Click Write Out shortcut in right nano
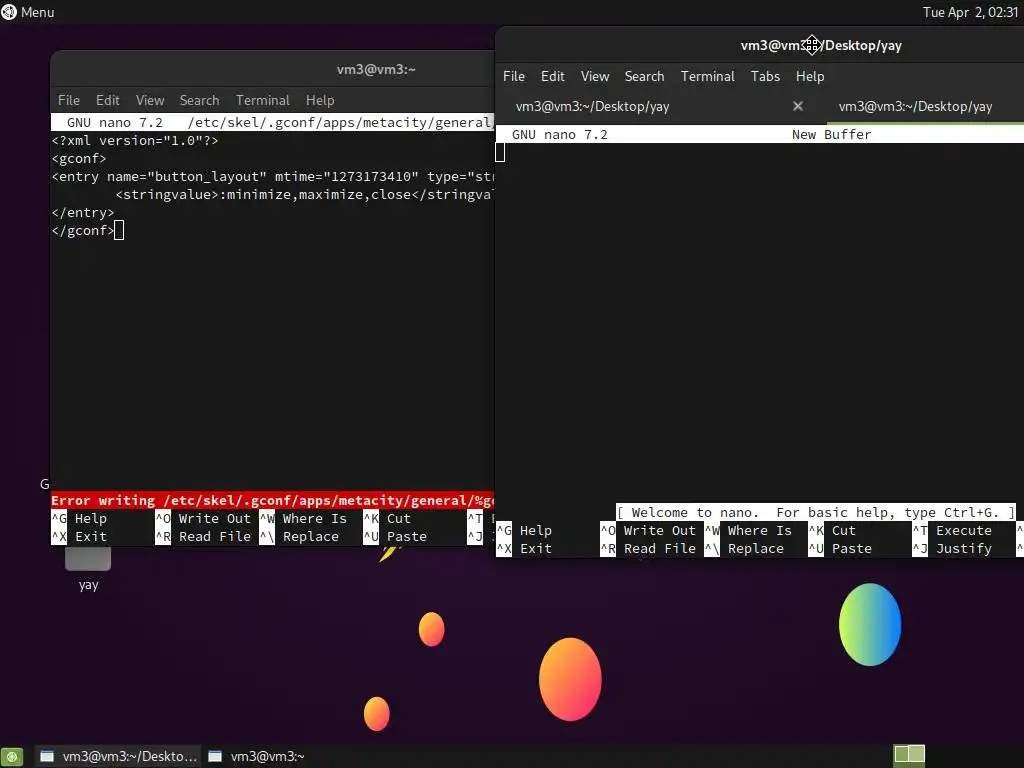Image resolution: width=1024 pixels, height=768 pixels. point(649,531)
